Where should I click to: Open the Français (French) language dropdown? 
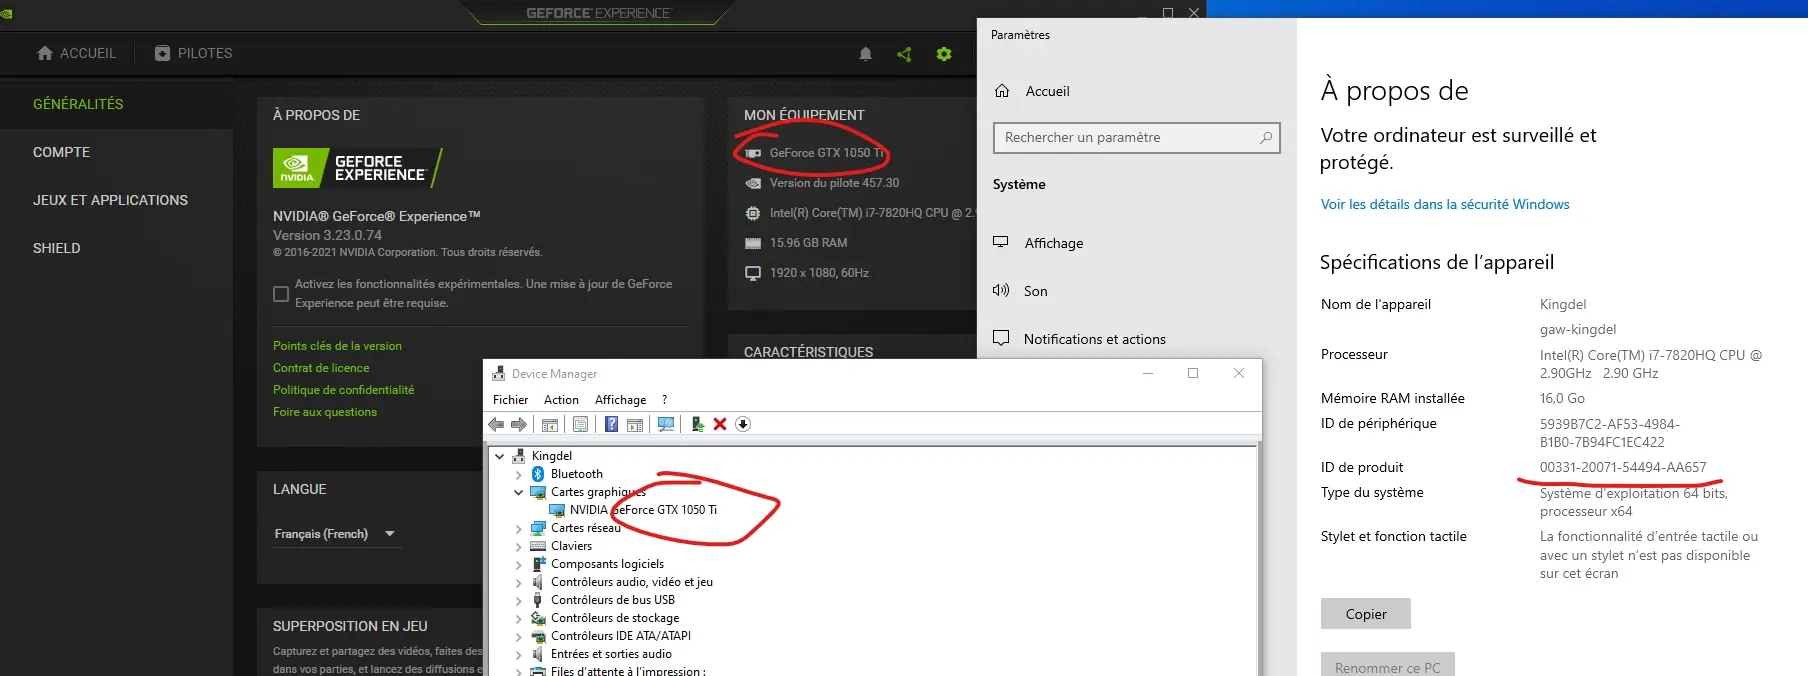(335, 534)
